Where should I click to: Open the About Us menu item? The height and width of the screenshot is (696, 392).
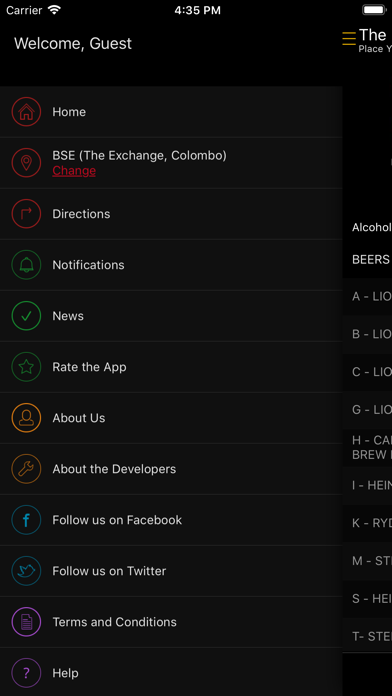(x=171, y=418)
